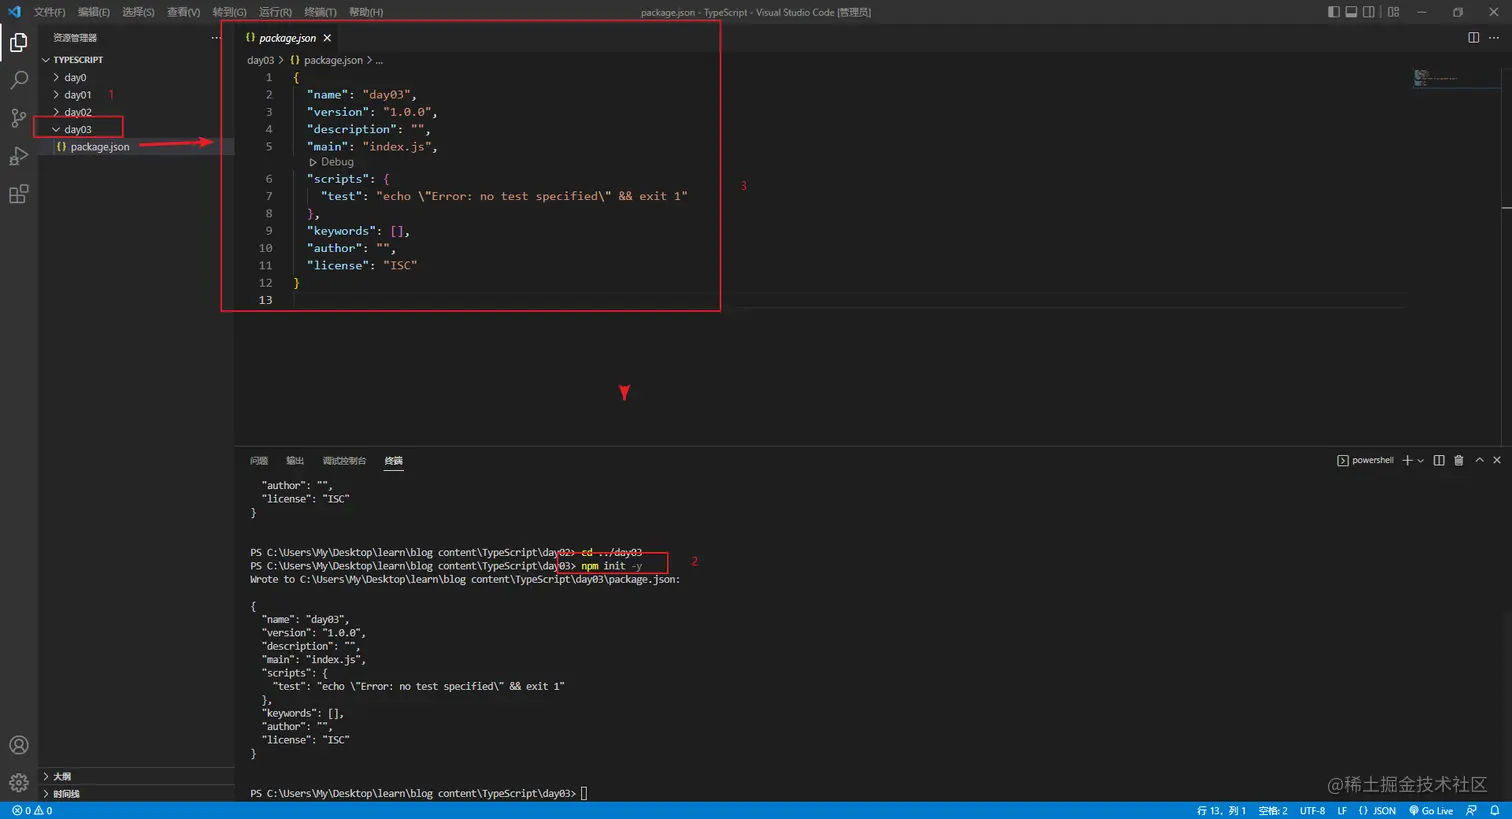This screenshot has width=1512, height=819.
Task: Select the 终端 terminal tab
Action: click(394, 461)
